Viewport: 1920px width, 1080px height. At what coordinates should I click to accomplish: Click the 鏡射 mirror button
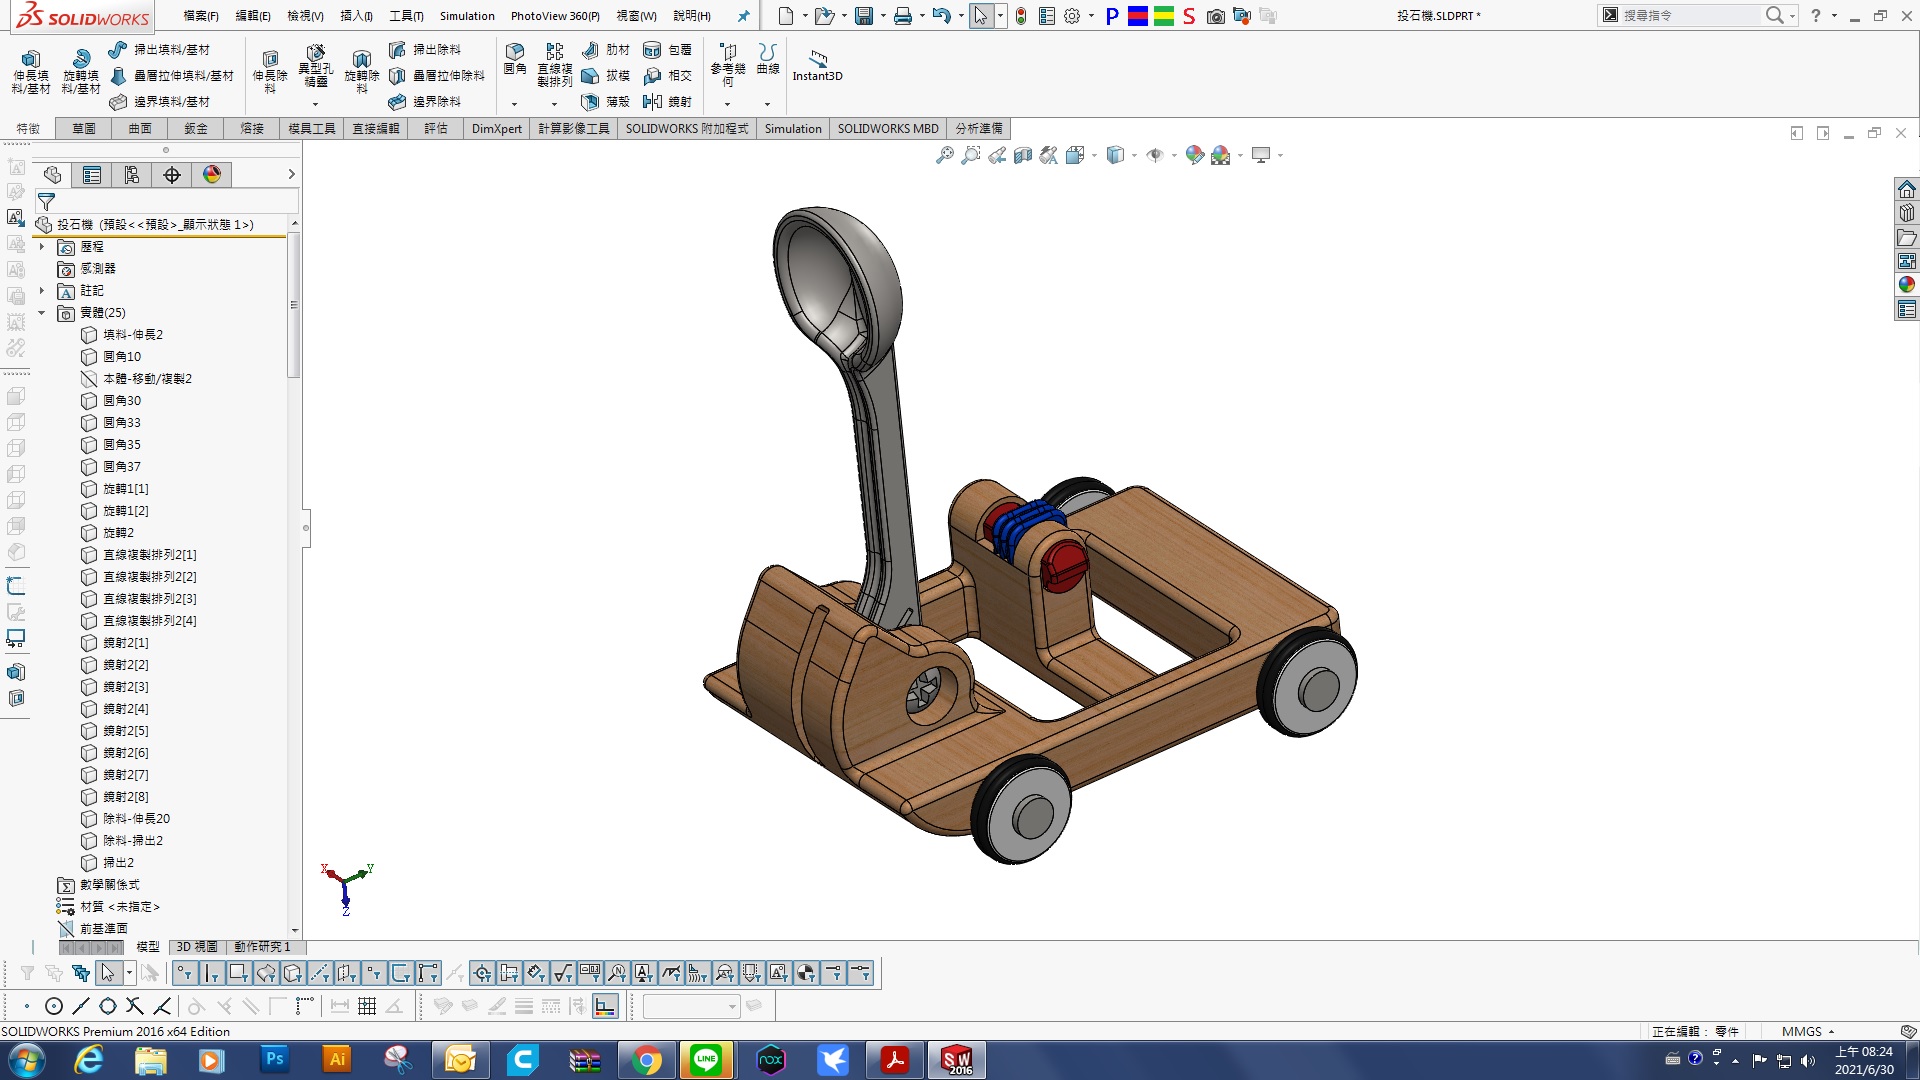pos(667,102)
